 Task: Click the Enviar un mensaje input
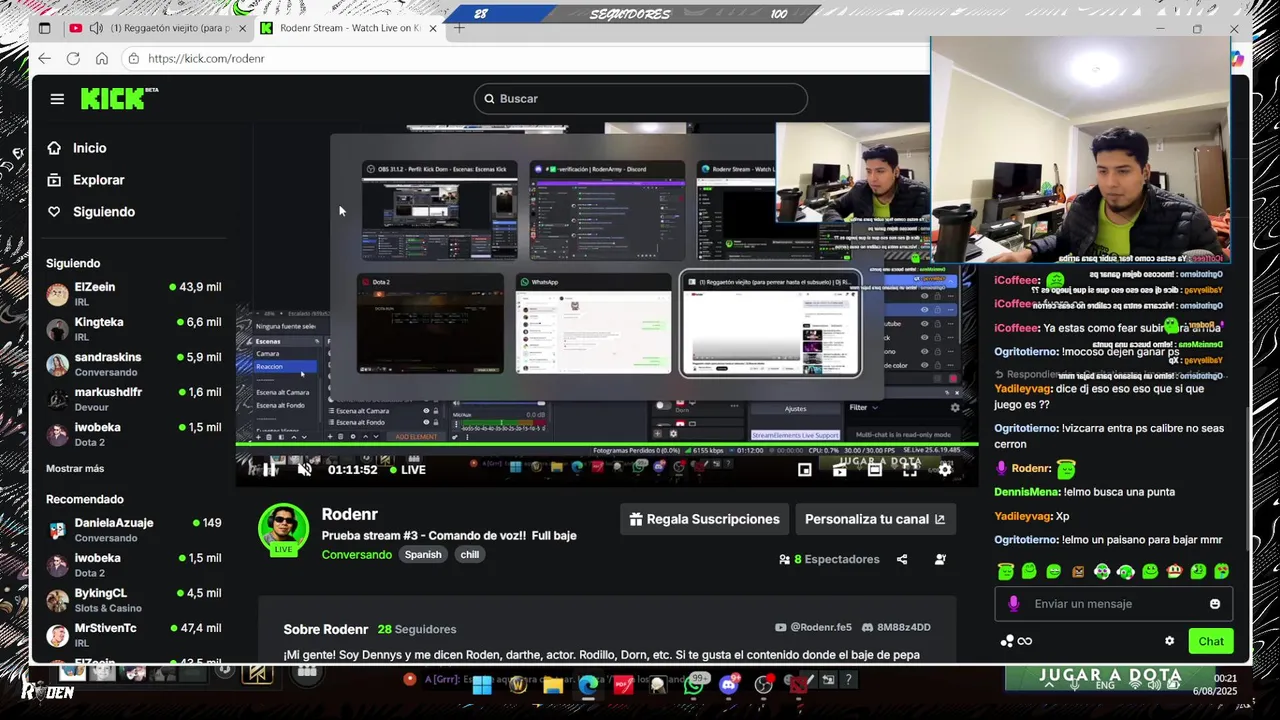[1114, 604]
